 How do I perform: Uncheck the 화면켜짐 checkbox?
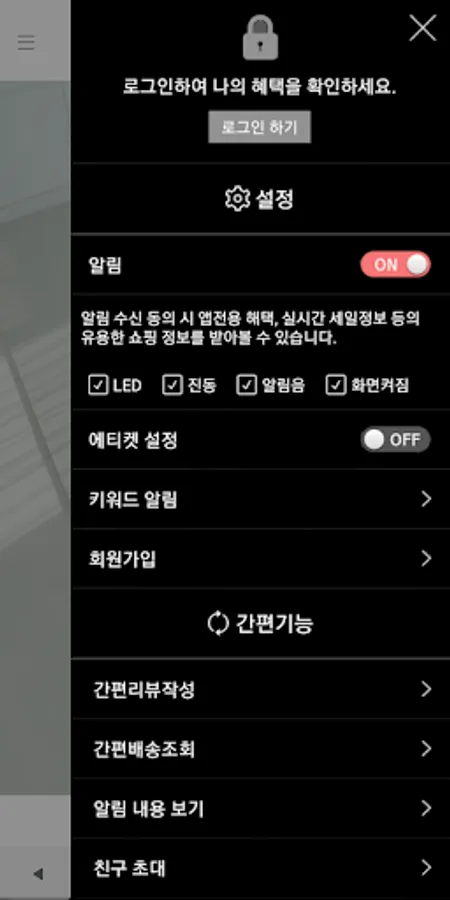tap(336, 385)
